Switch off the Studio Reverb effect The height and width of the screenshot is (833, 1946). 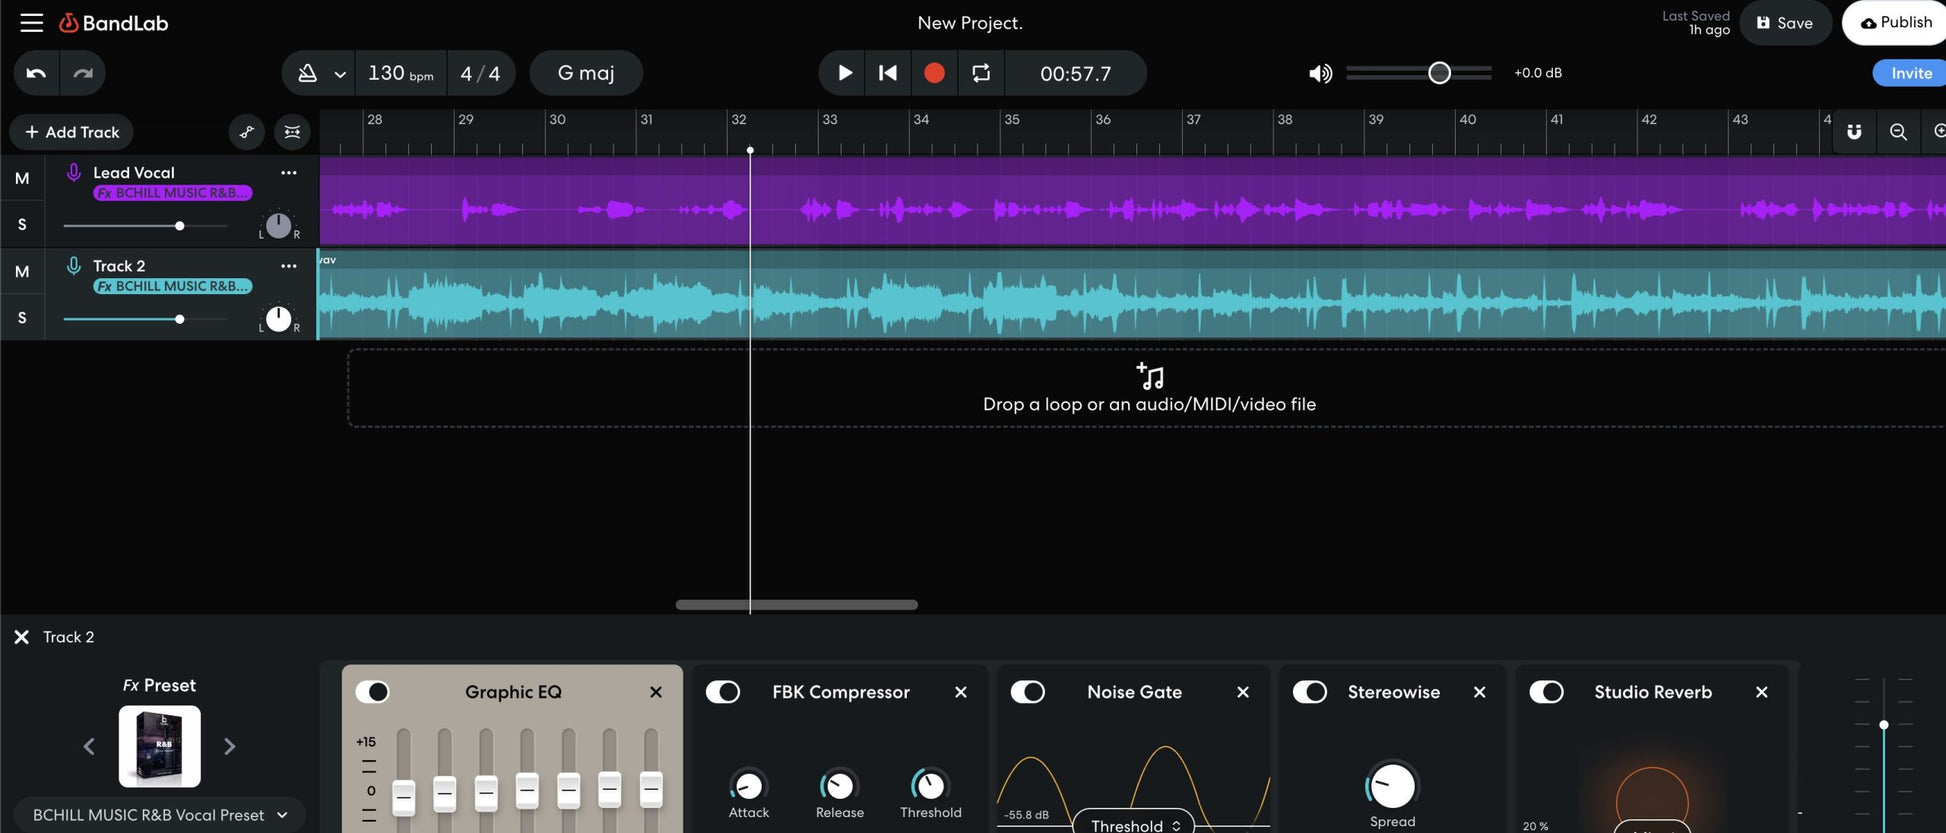tap(1546, 692)
